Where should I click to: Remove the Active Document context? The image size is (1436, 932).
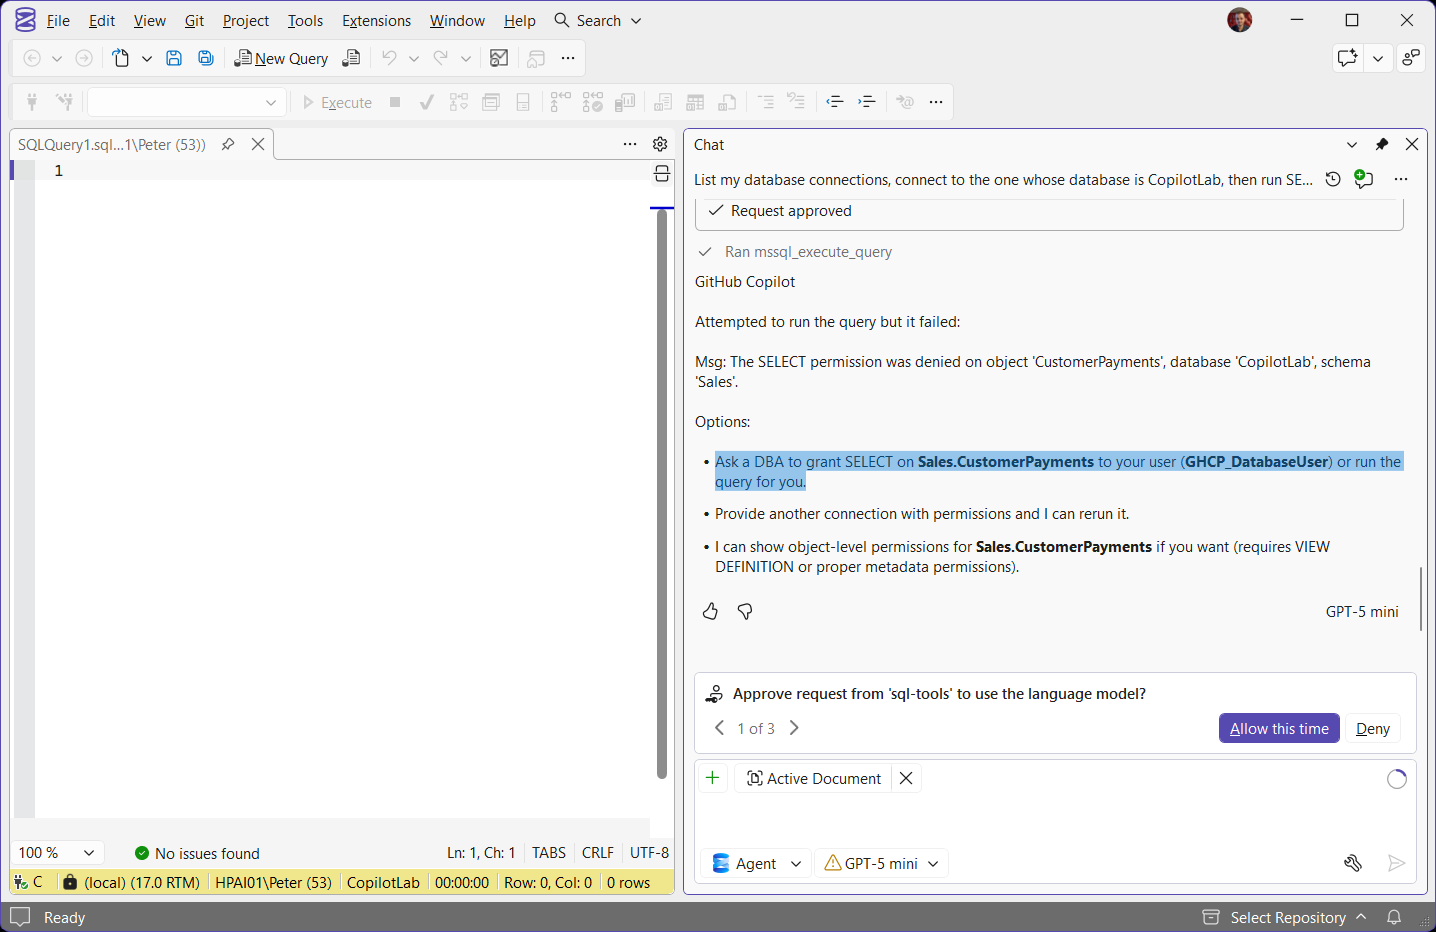pos(906,778)
